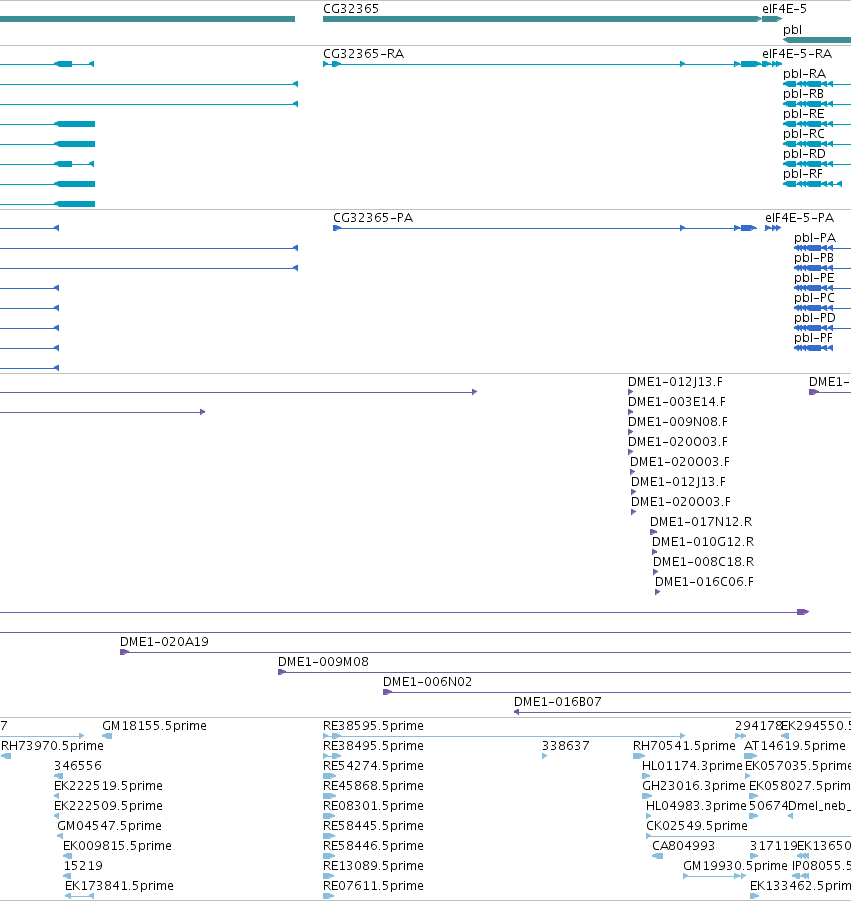The image size is (851, 901).
Task: Click the 317119 feature label
Action: click(x=773, y=846)
